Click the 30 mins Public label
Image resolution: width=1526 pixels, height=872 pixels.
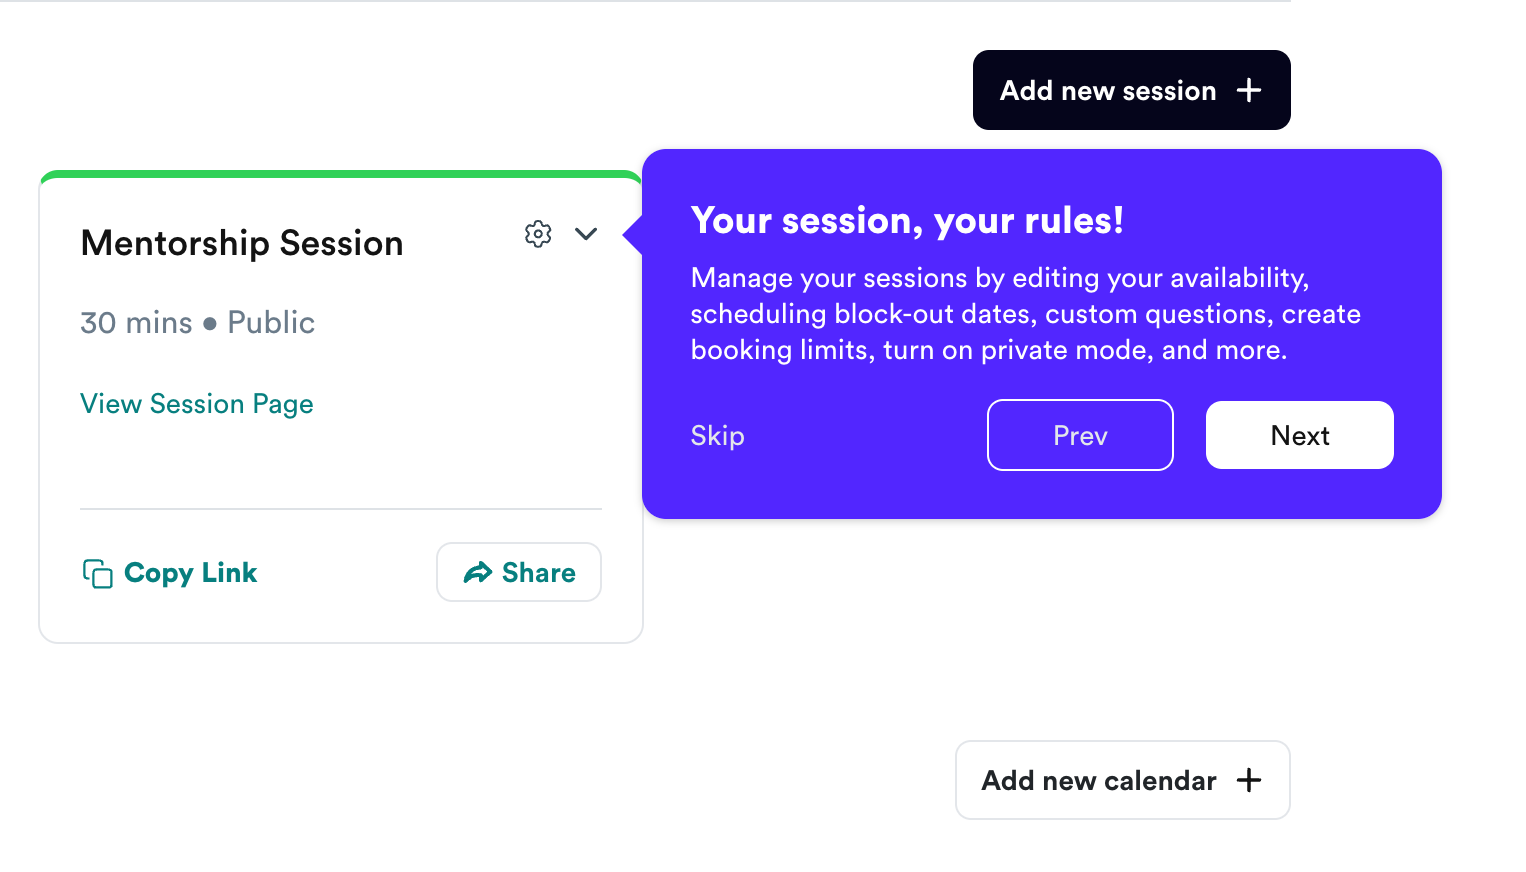tap(197, 322)
